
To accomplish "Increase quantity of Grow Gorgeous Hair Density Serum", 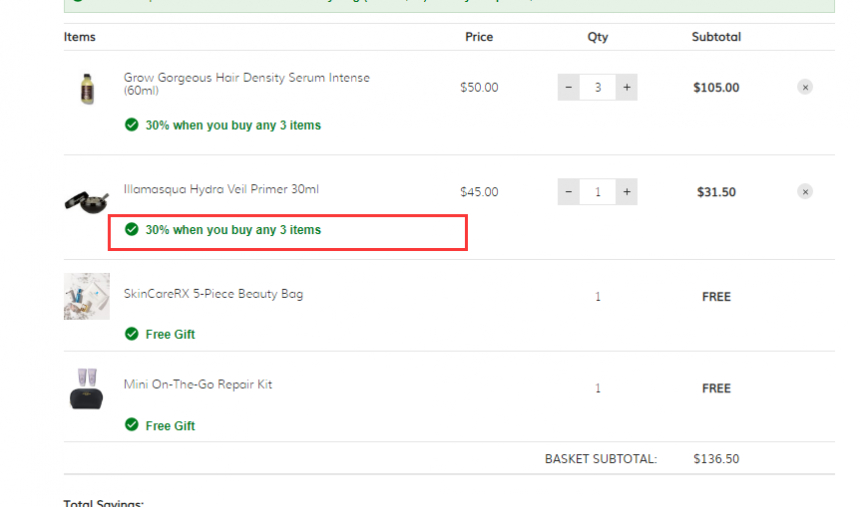I will pyautogui.click(x=626, y=87).
